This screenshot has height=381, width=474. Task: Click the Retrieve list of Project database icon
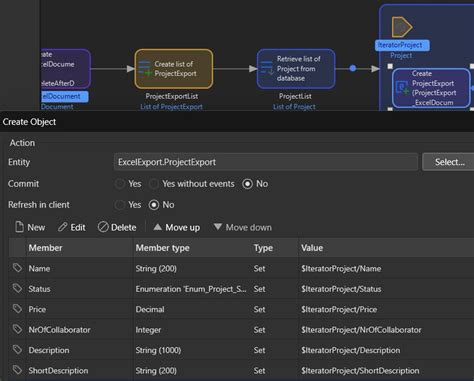click(267, 68)
